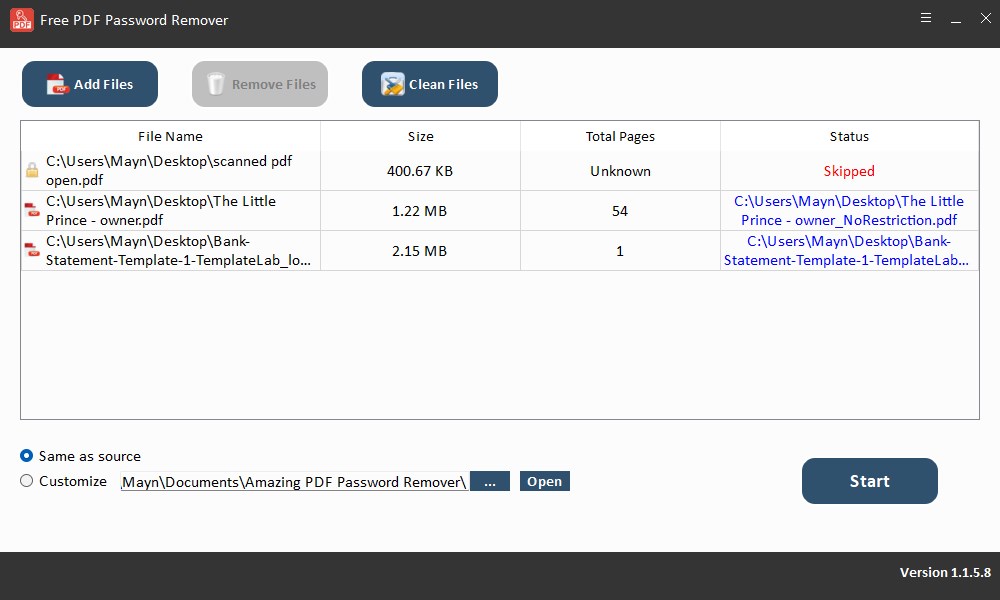Select the Customize radio option
This screenshot has width=1000, height=600.
pyautogui.click(x=63, y=481)
